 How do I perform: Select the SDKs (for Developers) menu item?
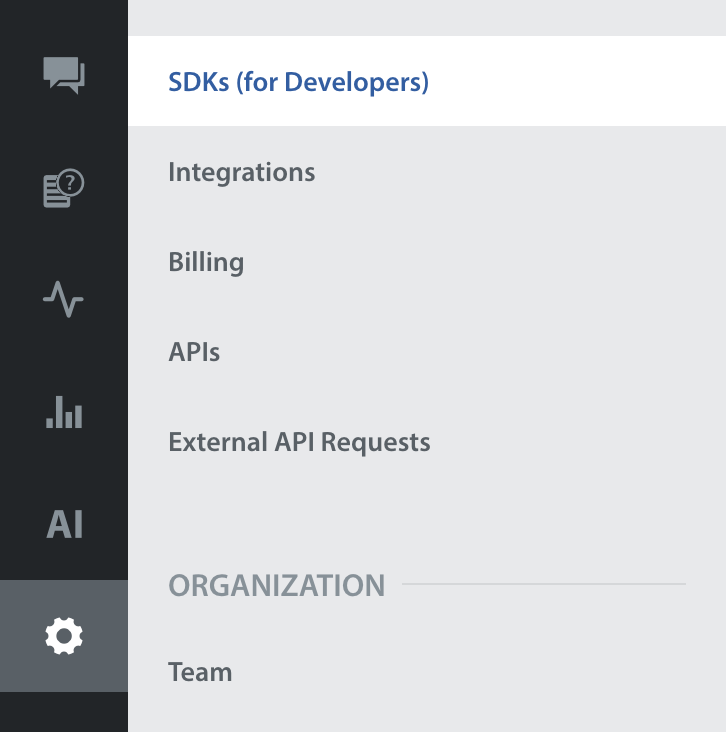pos(298,82)
